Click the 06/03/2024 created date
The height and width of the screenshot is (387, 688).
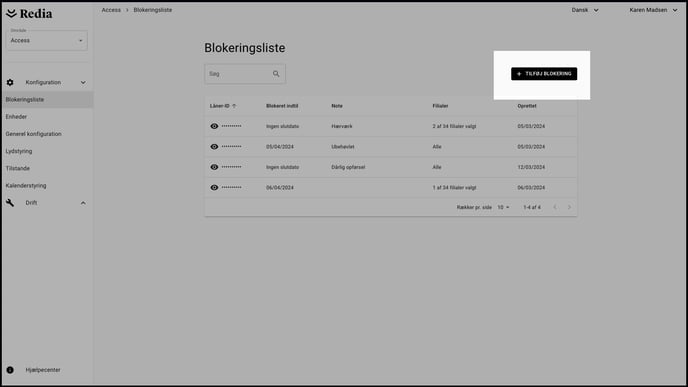pyautogui.click(x=531, y=188)
